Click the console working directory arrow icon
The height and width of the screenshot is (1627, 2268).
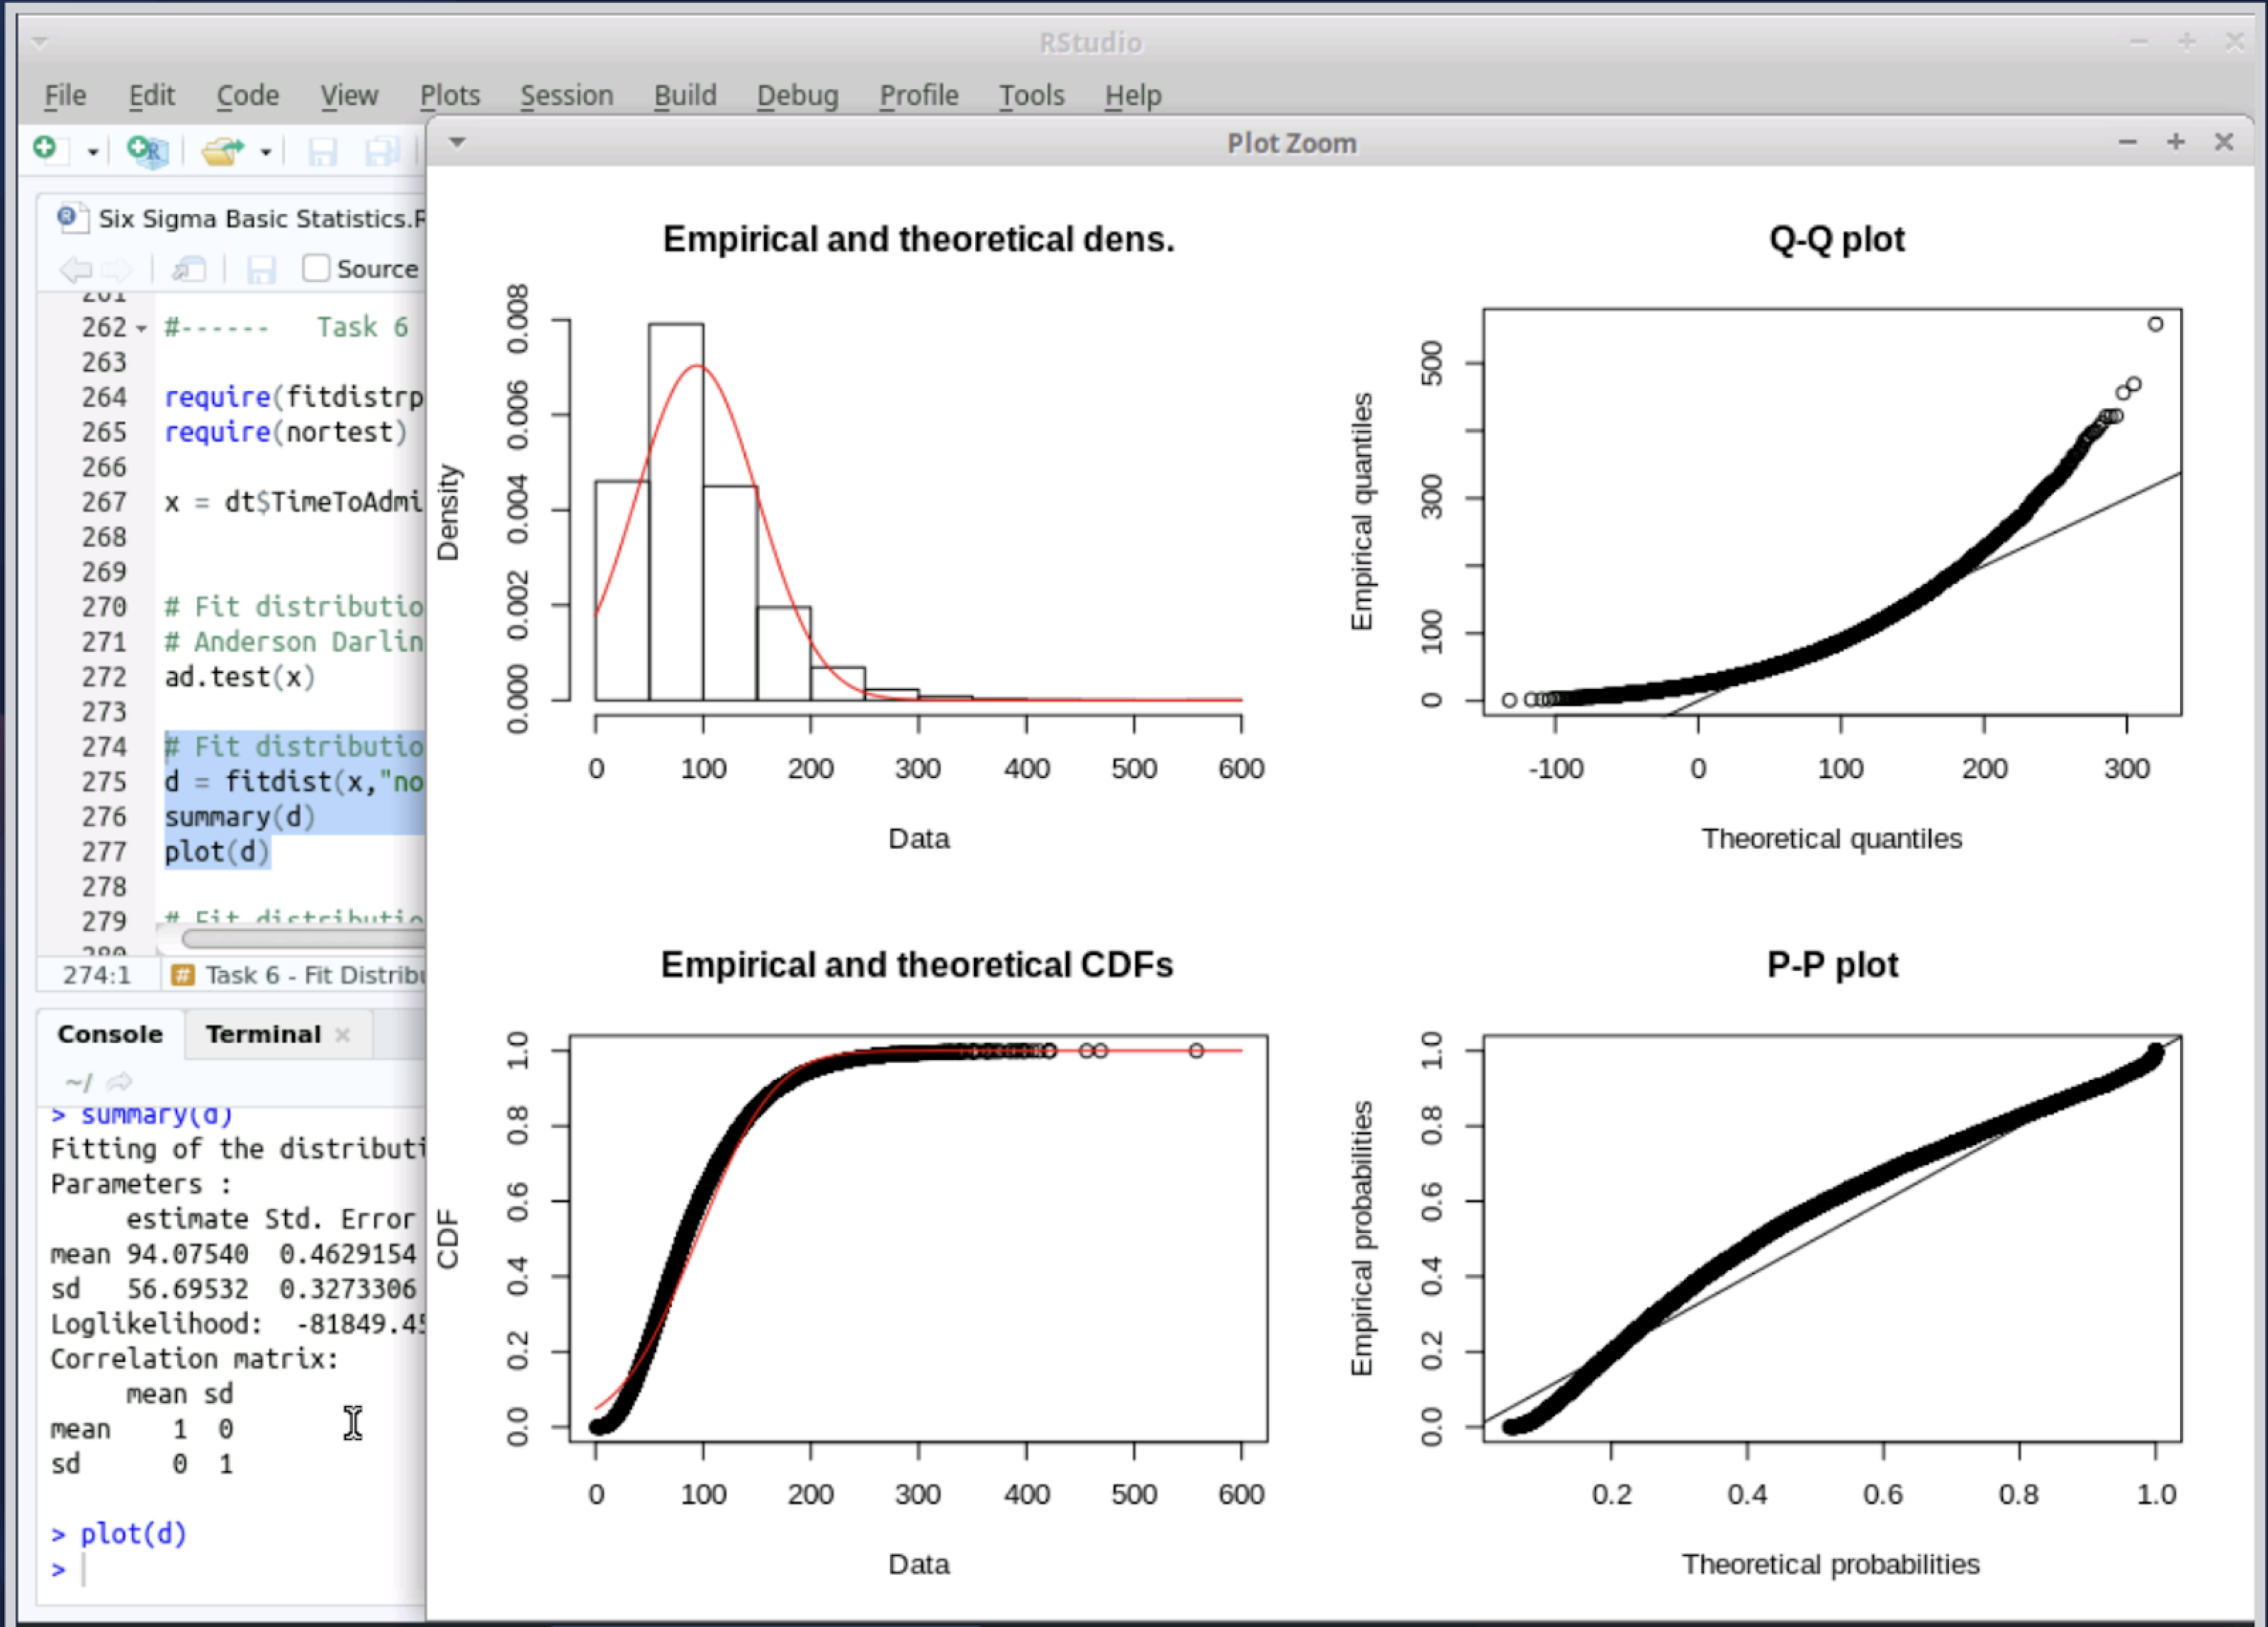[120, 1082]
